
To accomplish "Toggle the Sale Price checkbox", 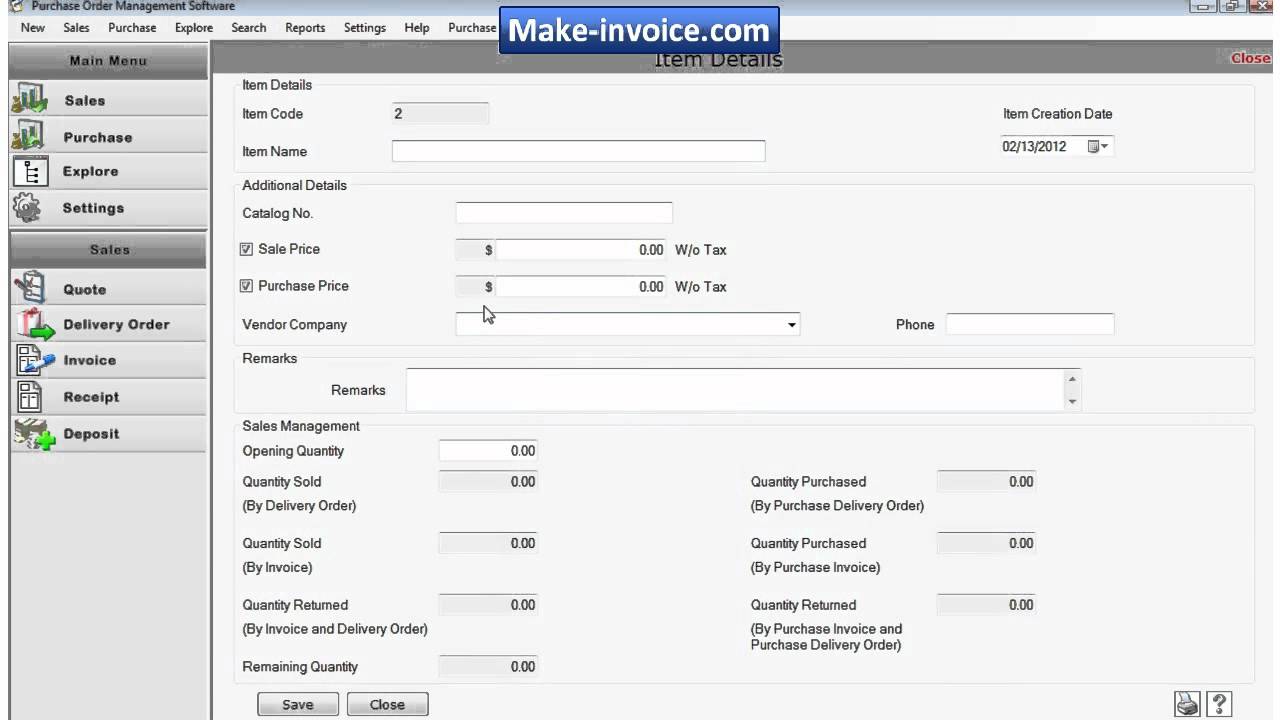I will pos(247,249).
